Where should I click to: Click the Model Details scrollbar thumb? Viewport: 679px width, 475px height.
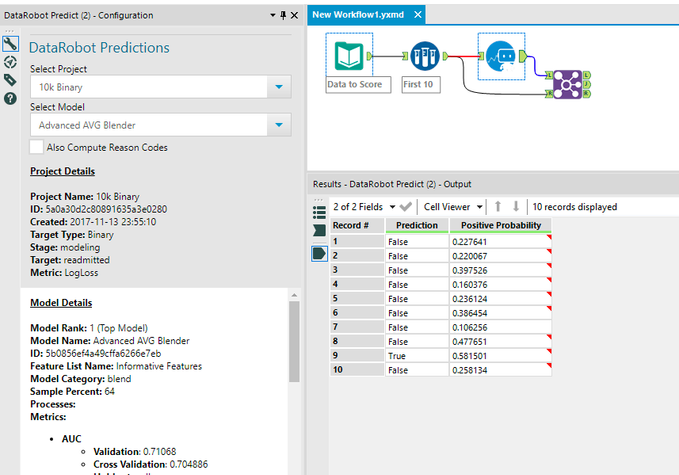[x=294, y=342]
